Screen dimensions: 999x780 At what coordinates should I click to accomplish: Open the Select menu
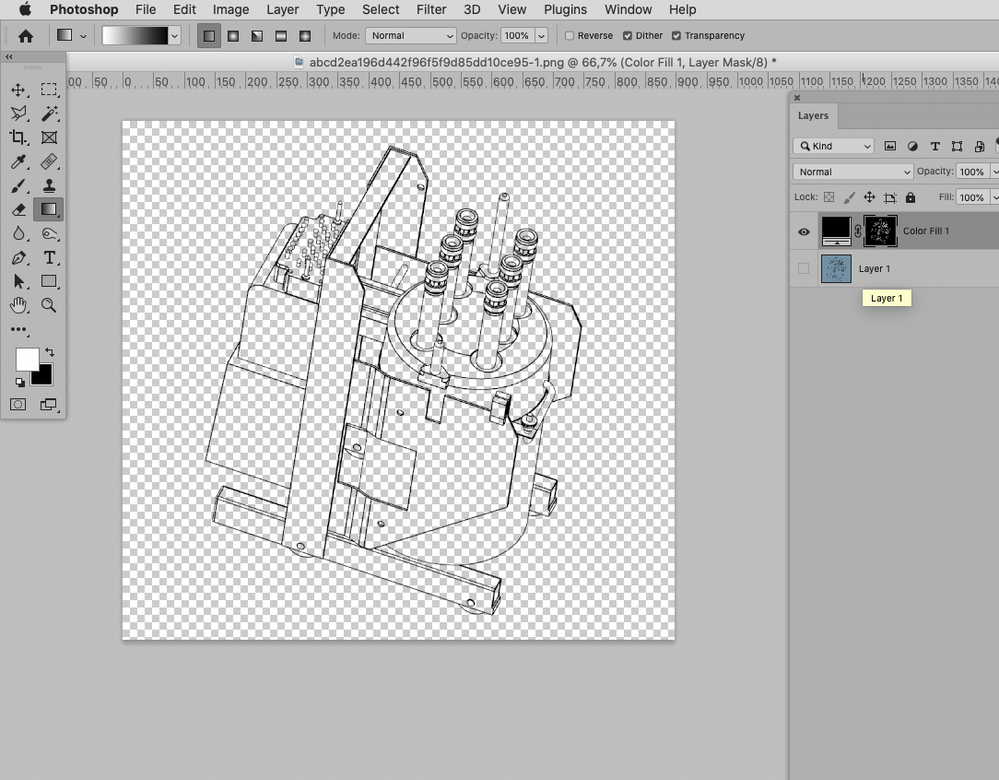click(380, 10)
